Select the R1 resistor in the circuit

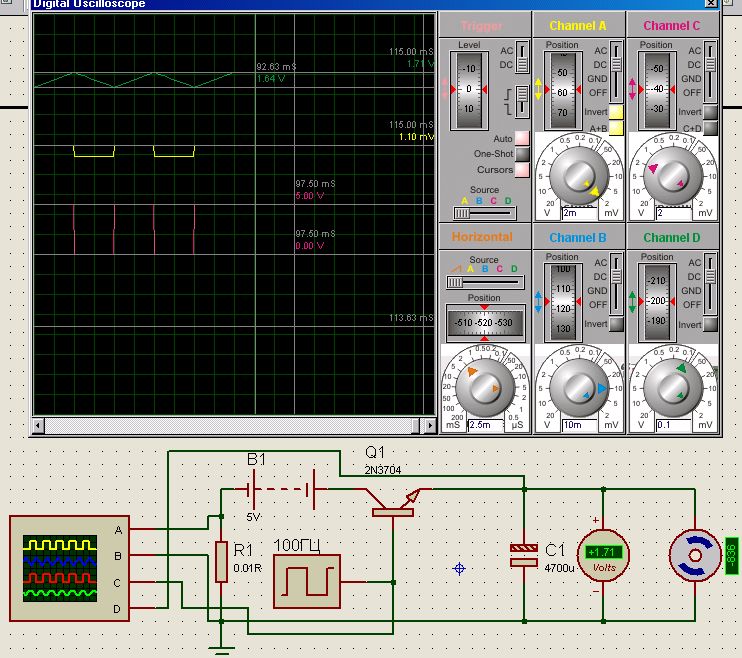pyautogui.click(x=221, y=562)
